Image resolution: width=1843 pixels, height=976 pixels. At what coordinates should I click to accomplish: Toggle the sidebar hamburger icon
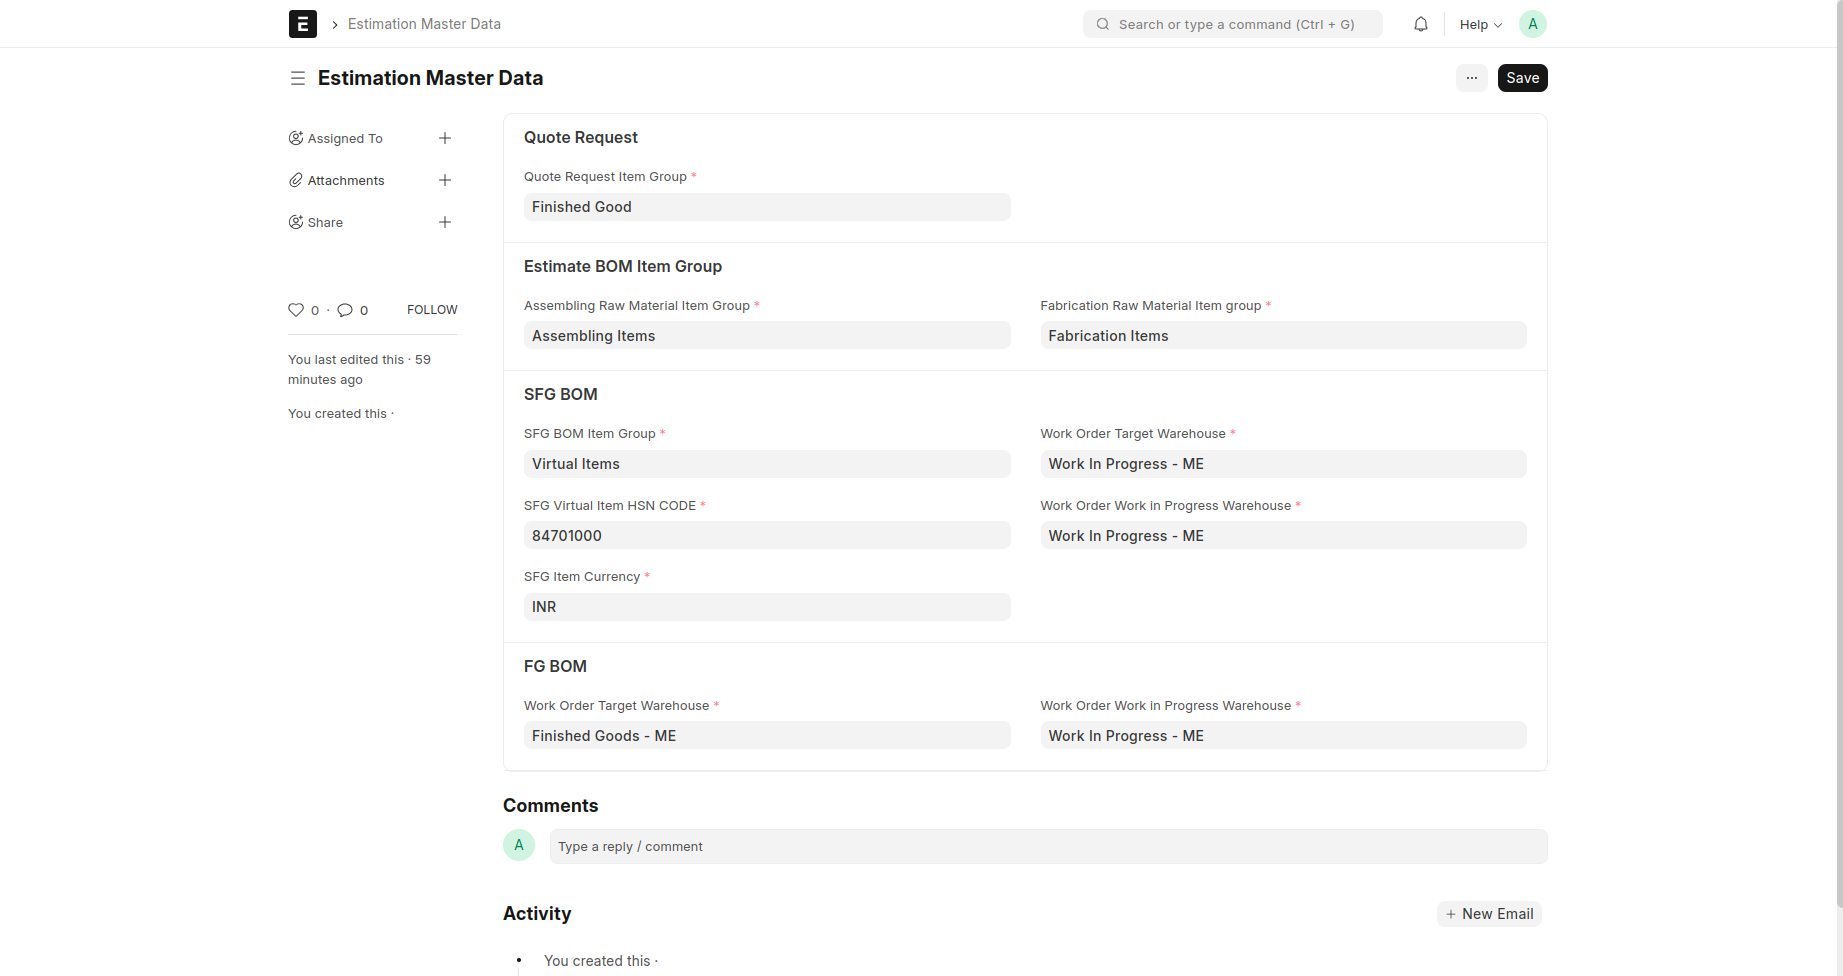(297, 78)
